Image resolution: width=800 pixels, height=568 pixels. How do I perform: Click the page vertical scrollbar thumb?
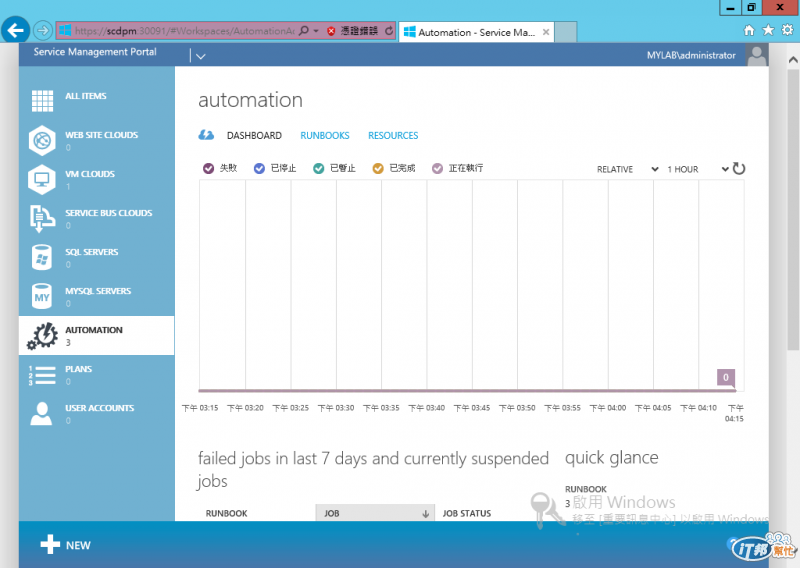793,209
